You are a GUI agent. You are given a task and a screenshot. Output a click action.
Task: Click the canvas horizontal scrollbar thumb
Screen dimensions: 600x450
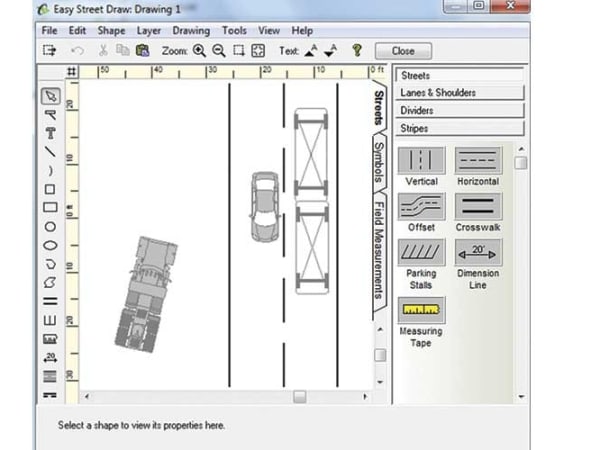299,397
